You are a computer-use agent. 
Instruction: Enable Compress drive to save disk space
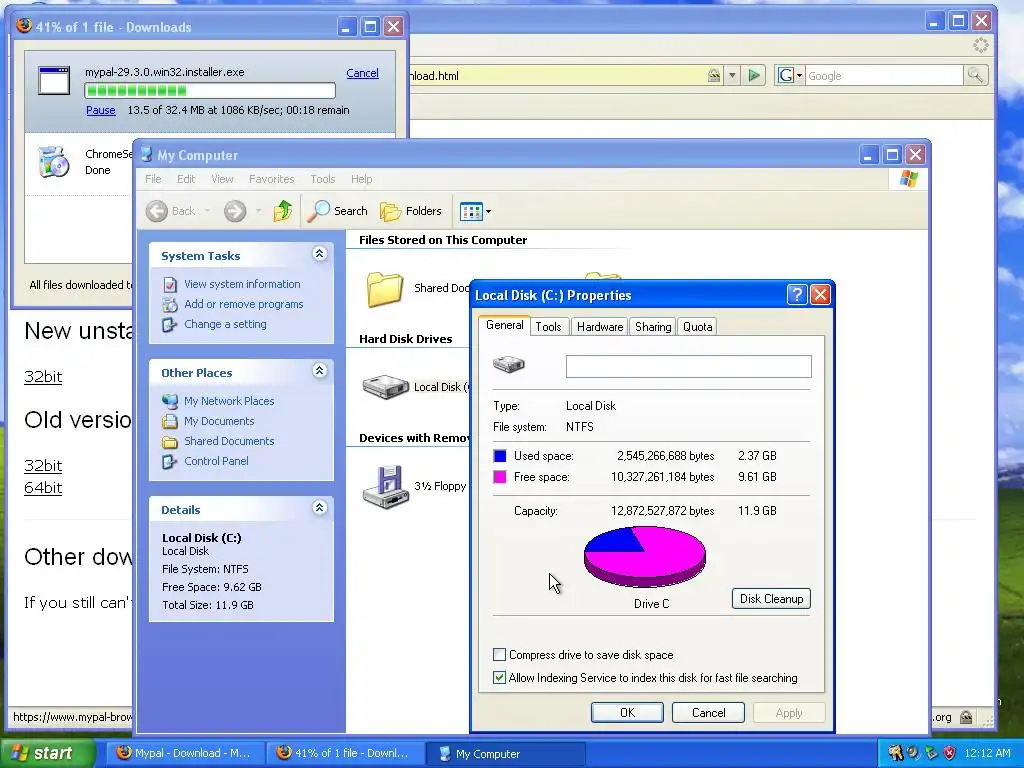coord(500,654)
